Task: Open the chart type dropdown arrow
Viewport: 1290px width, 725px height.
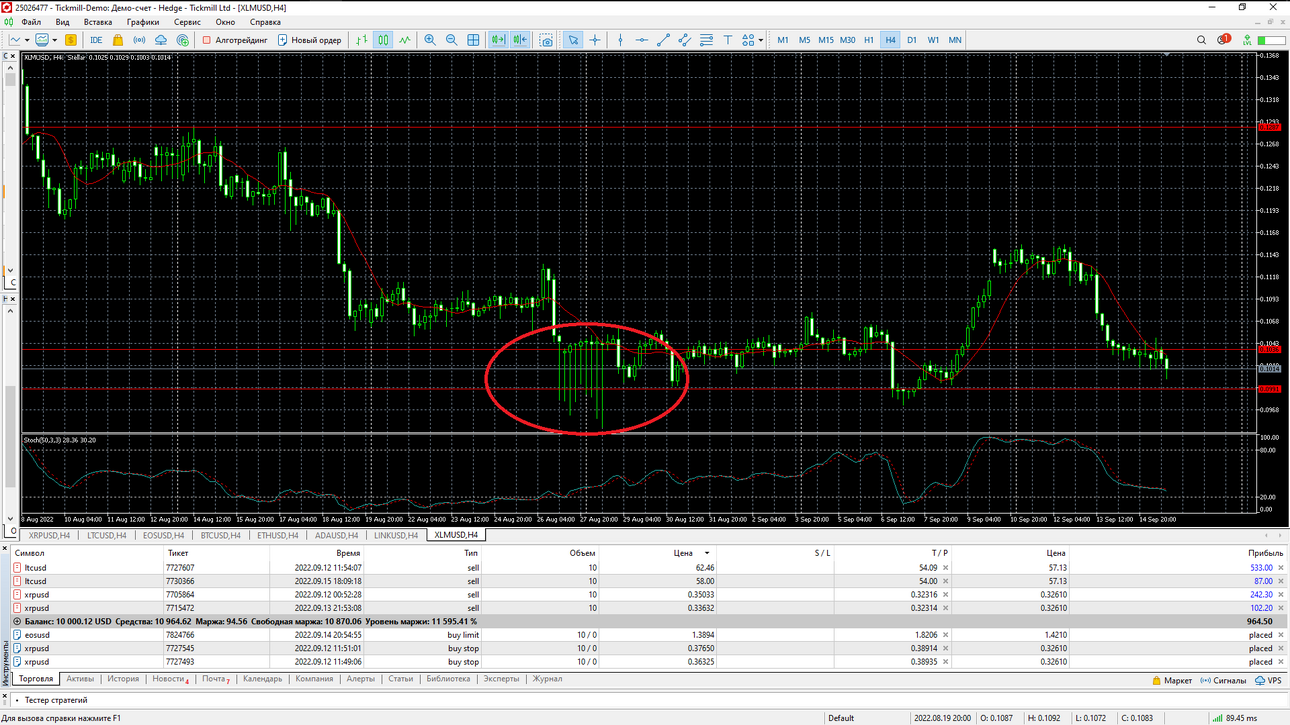Action: (27, 40)
